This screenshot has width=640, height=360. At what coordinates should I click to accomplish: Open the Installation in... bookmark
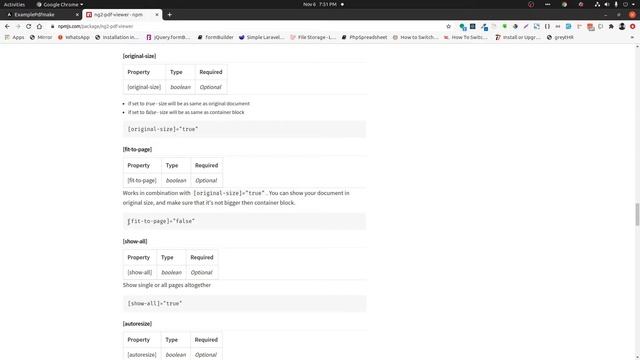pos(117,37)
